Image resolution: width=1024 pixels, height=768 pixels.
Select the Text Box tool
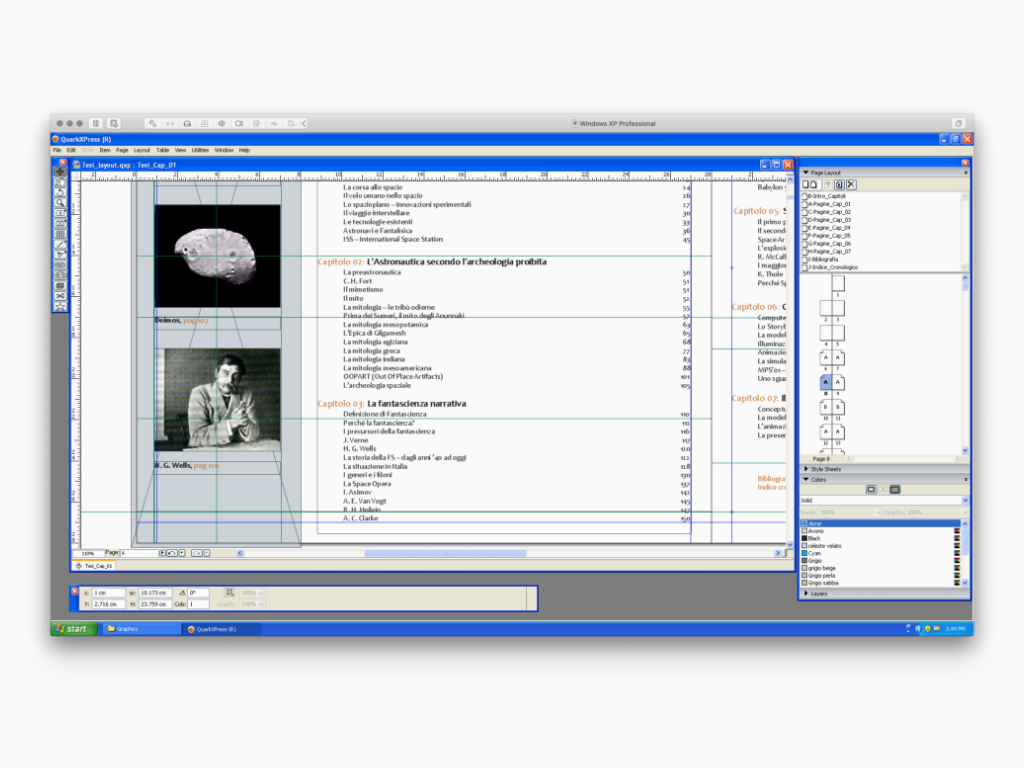pyautogui.click(x=60, y=214)
